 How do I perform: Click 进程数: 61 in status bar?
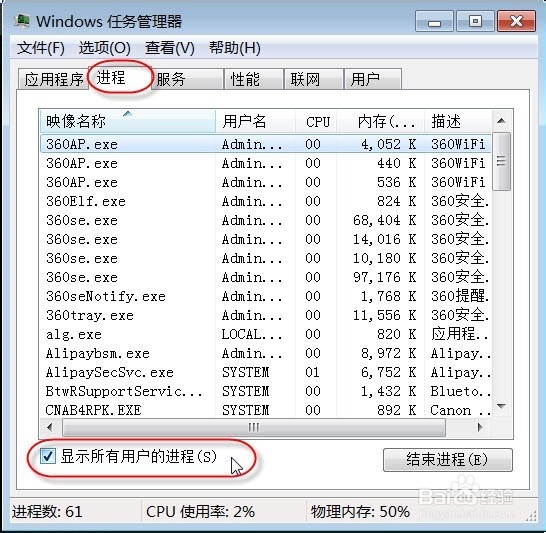coord(47,512)
